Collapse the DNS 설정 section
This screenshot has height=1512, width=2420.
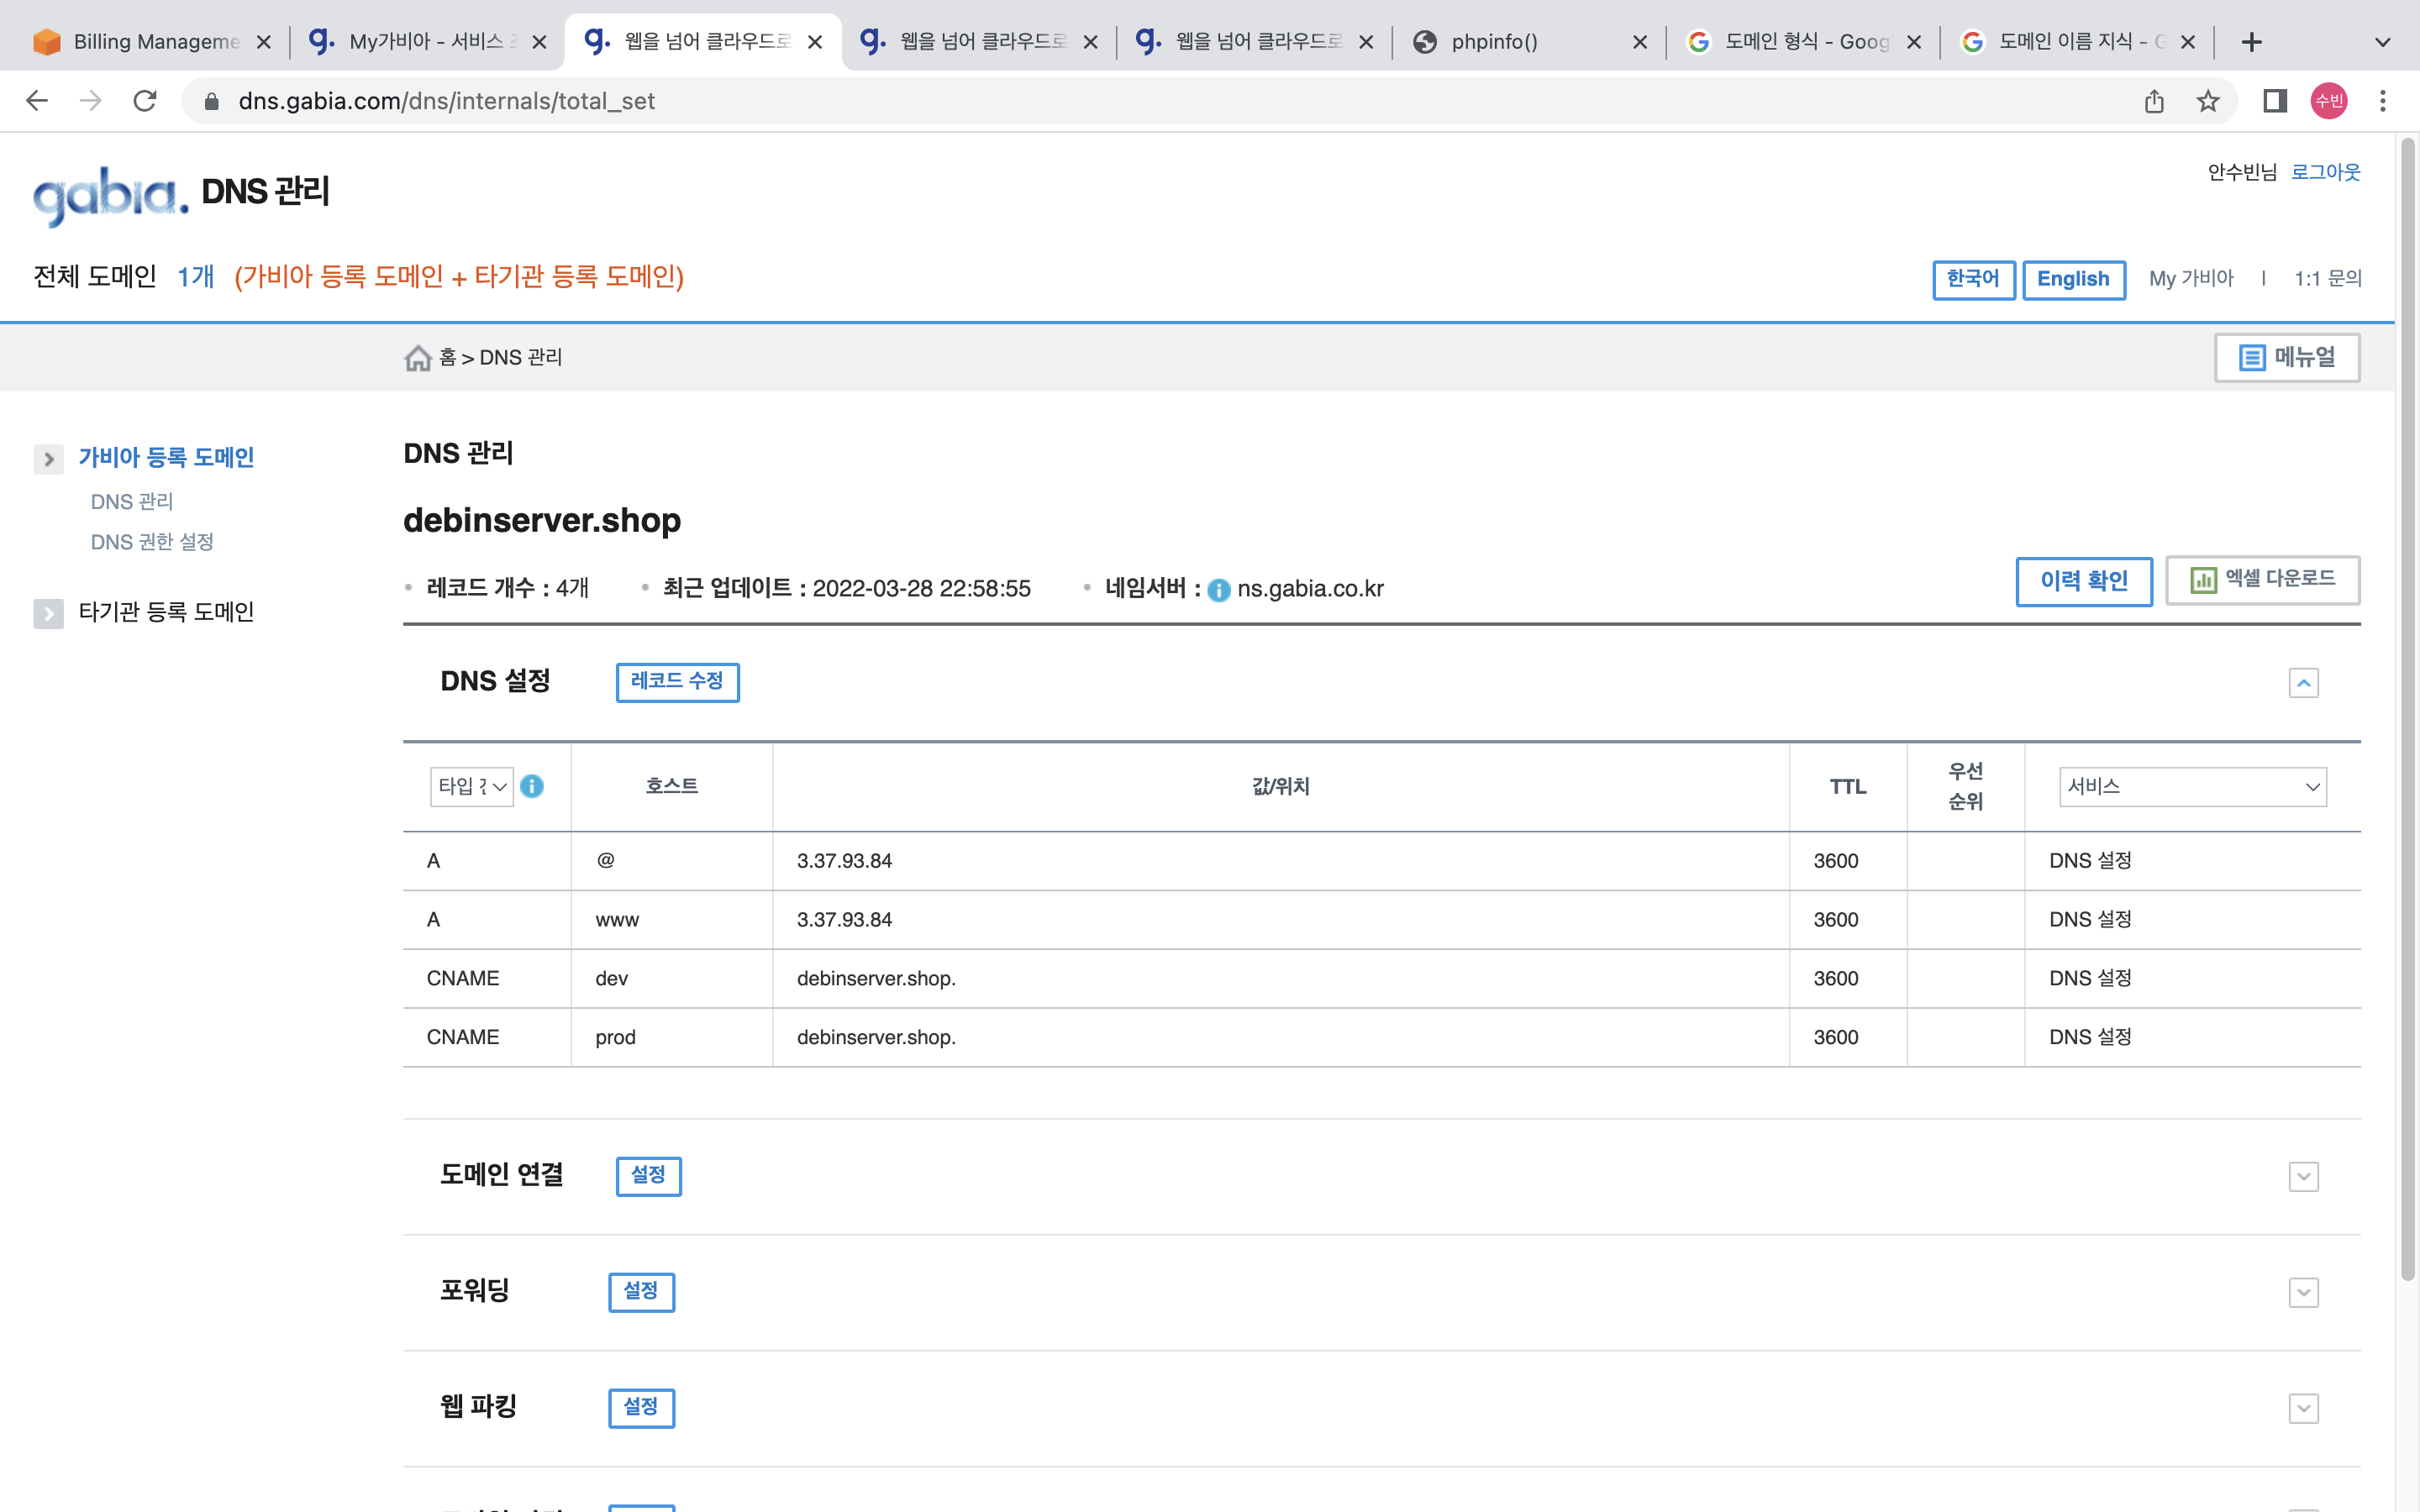2303,683
